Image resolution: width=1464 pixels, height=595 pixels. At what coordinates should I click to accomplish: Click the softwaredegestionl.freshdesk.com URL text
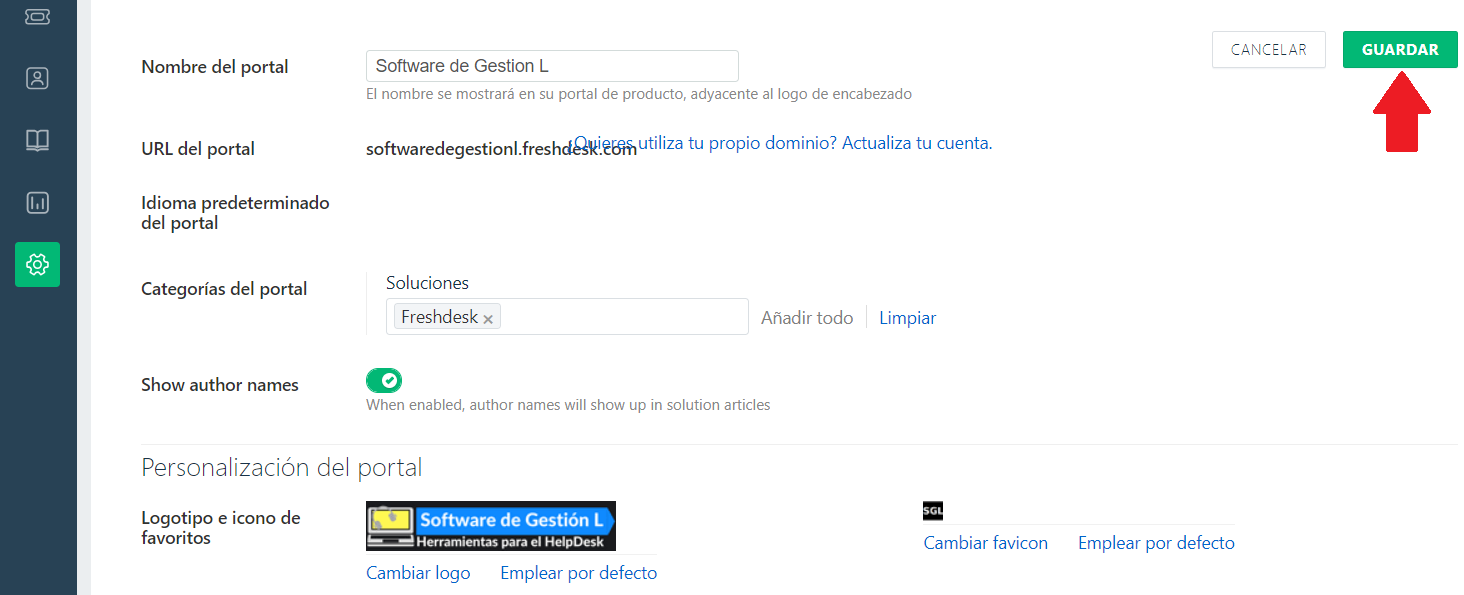tap(502, 149)
